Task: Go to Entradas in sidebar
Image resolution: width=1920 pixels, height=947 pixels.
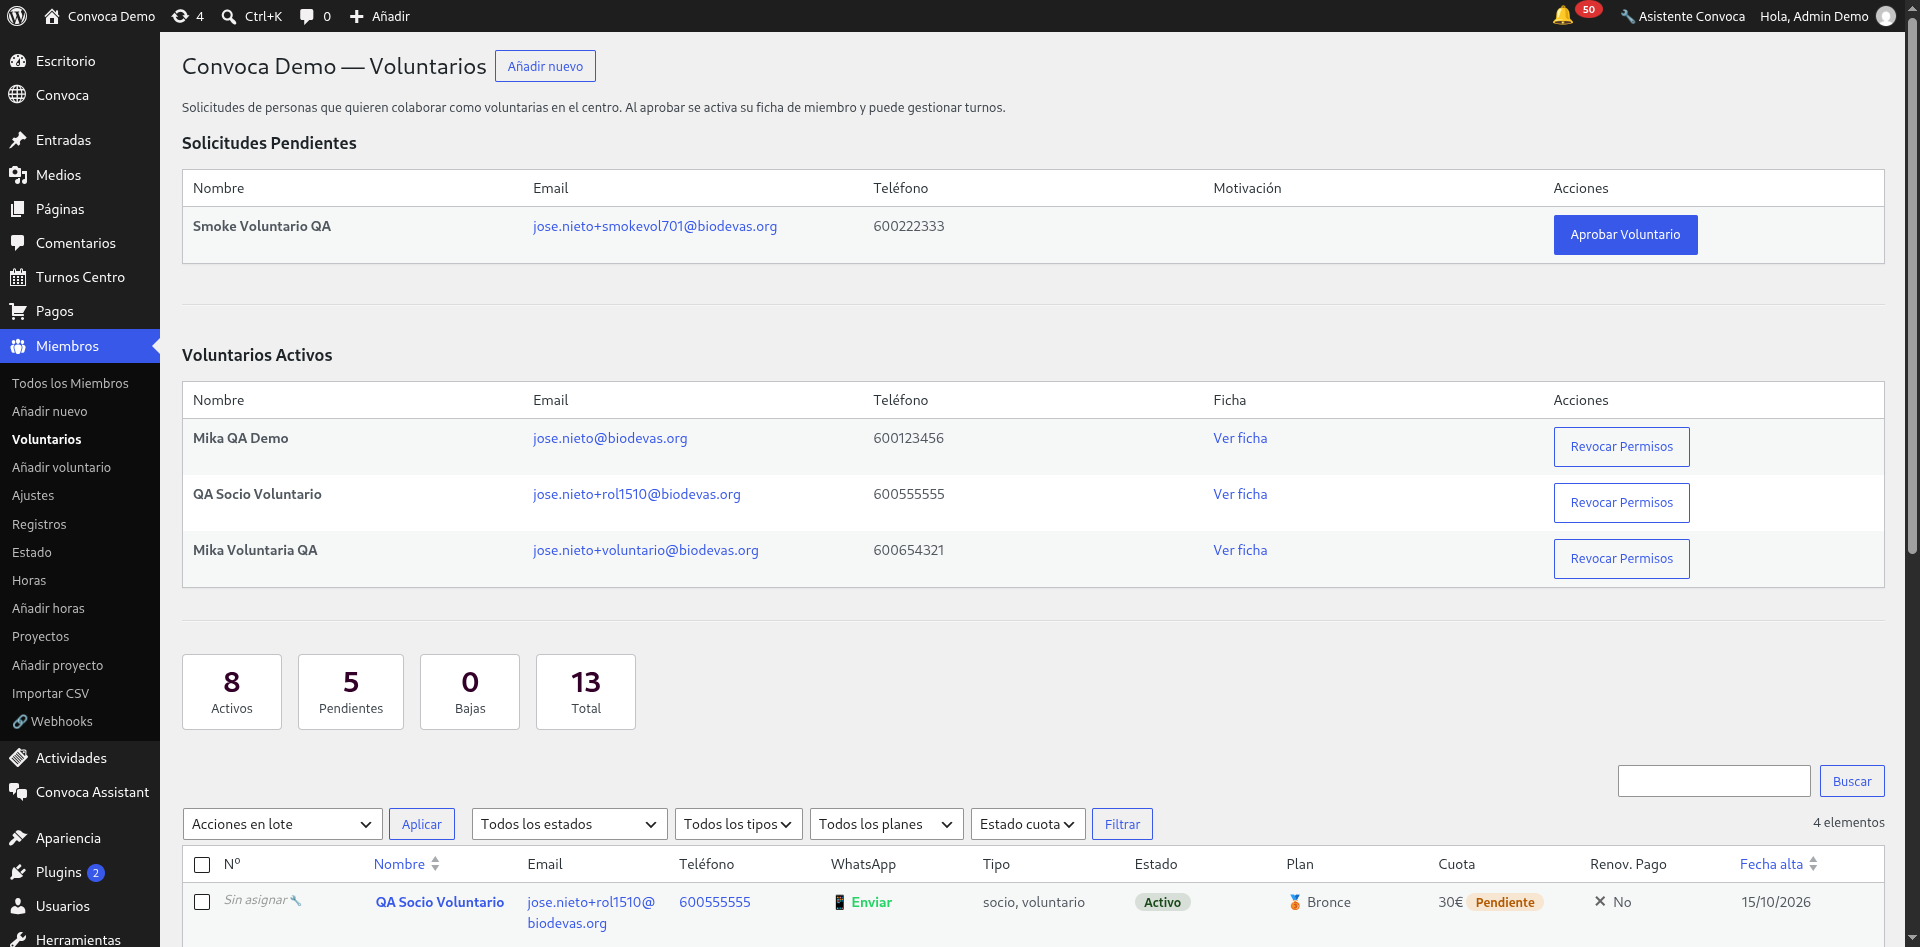Action: [x=80, y=140]
